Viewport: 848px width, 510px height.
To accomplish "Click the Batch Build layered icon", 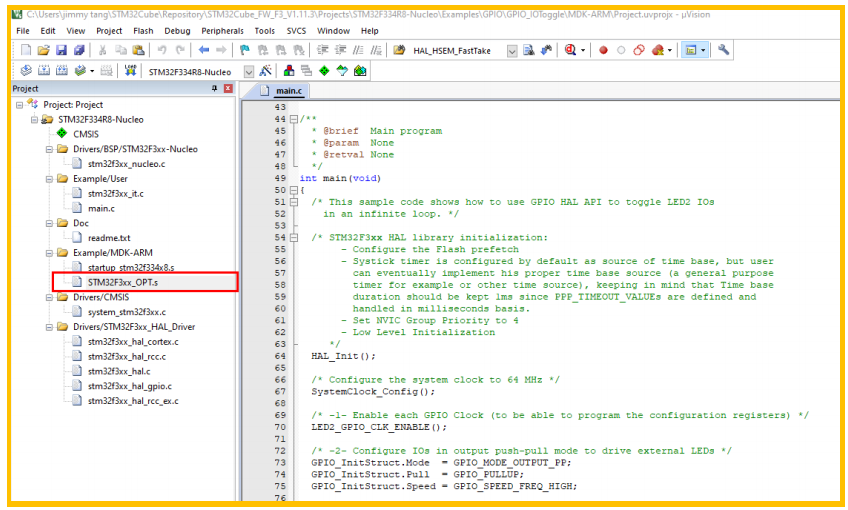I will pyautogui.click(x=80, y=71).
